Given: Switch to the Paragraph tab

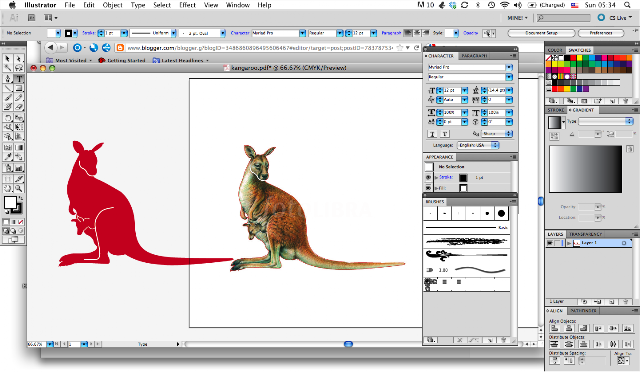Looking at the screenshot, I should coord(474,56).
